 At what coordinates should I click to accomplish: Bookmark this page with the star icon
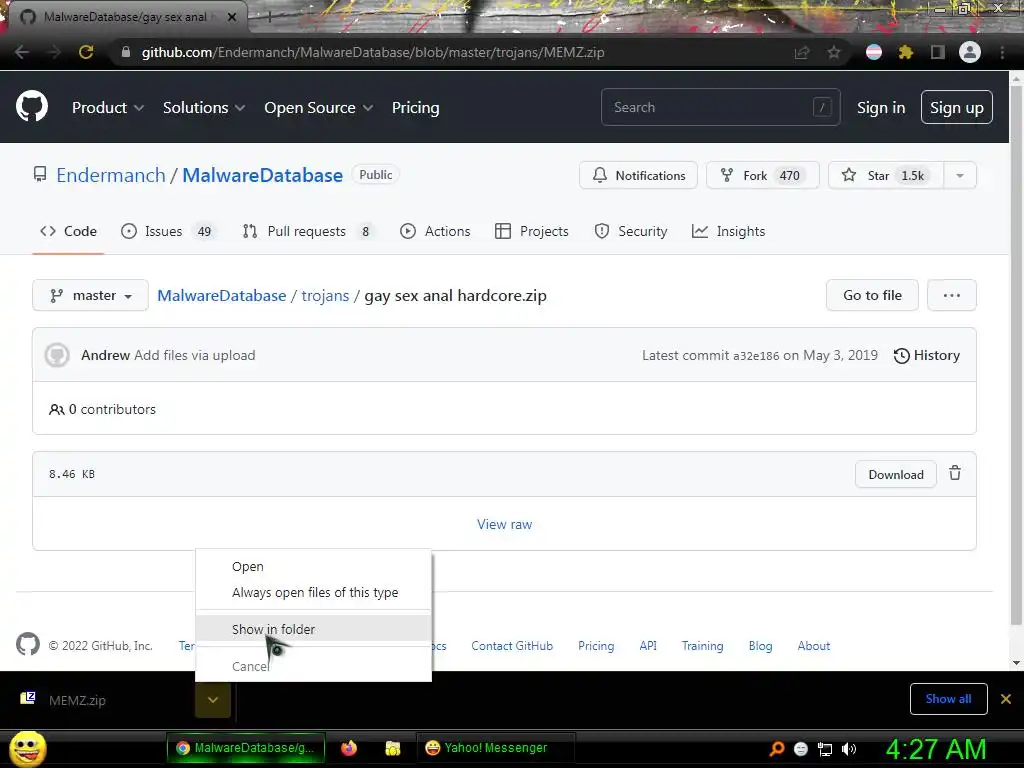(834, 52)
